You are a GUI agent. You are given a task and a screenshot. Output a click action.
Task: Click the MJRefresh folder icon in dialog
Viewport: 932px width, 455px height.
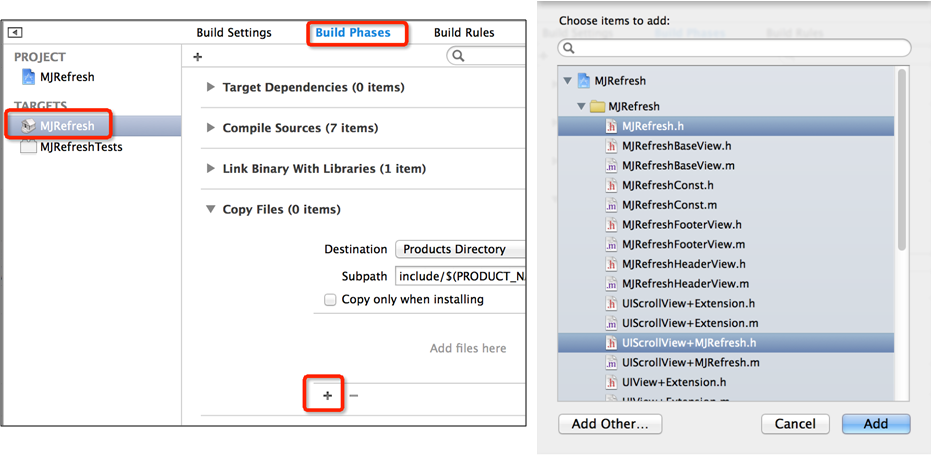tap(597, 106)
